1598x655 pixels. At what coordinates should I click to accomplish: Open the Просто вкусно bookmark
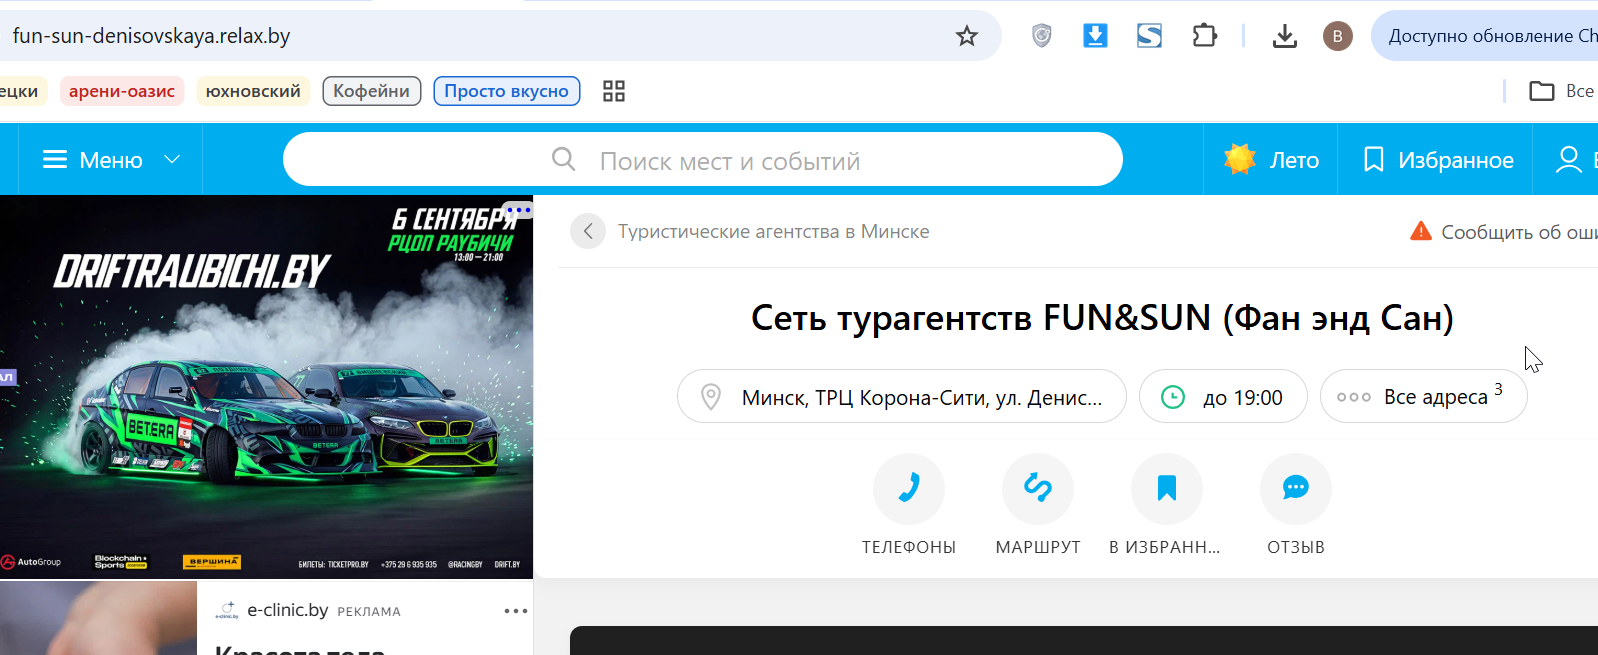506,91
